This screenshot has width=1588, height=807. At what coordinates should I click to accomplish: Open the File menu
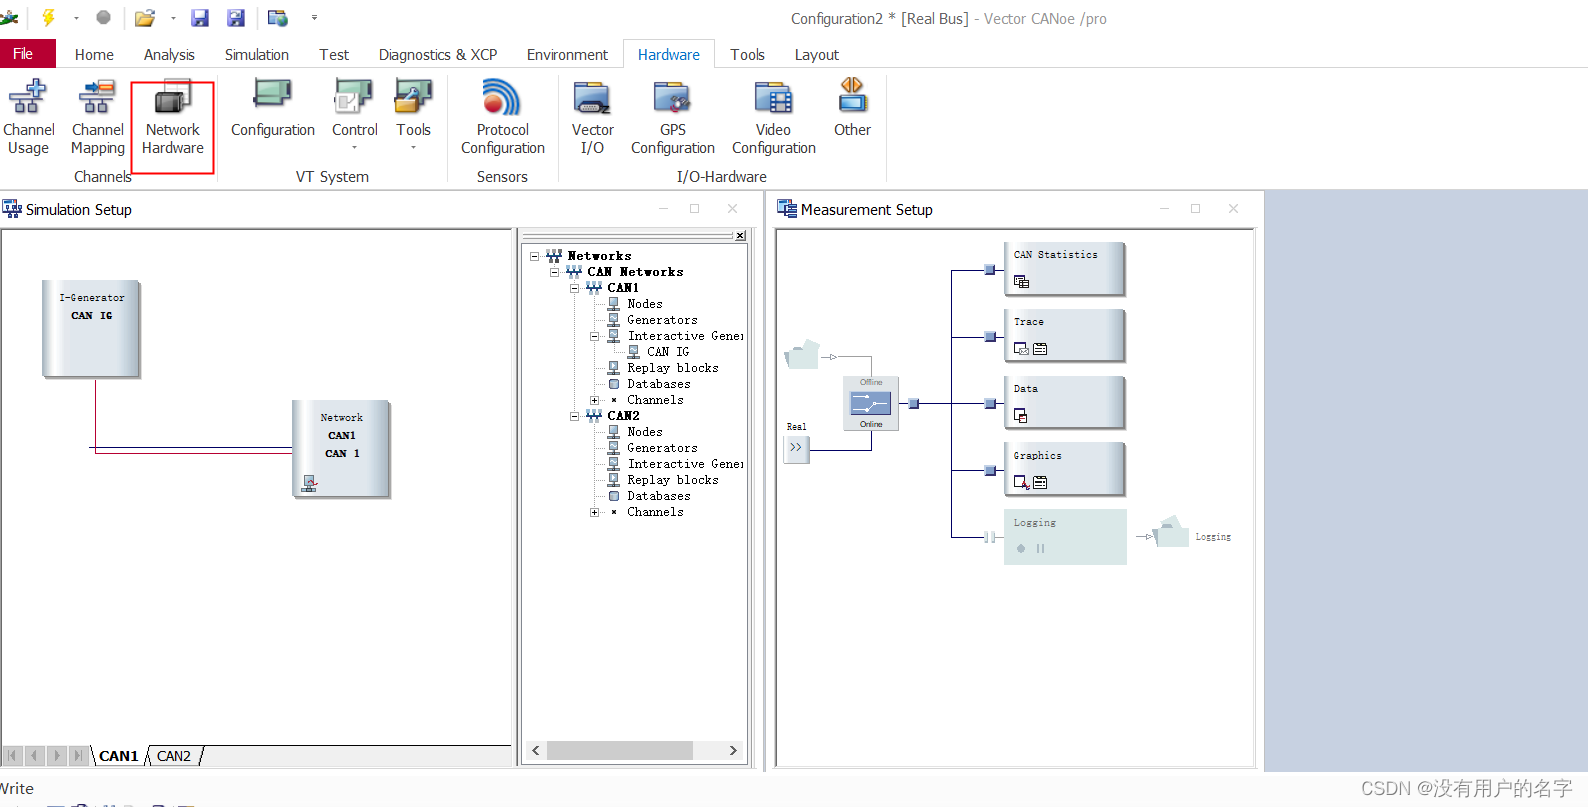click(27, 54)
